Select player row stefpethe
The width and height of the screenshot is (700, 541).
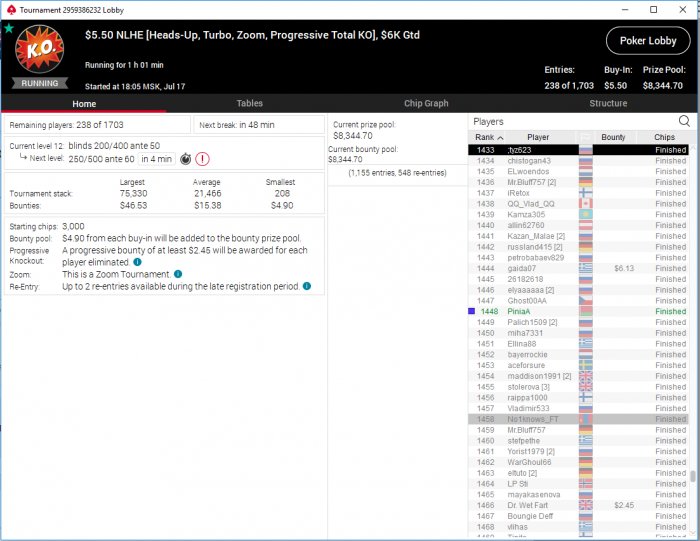pyautogui.click(x=578, y=441)
